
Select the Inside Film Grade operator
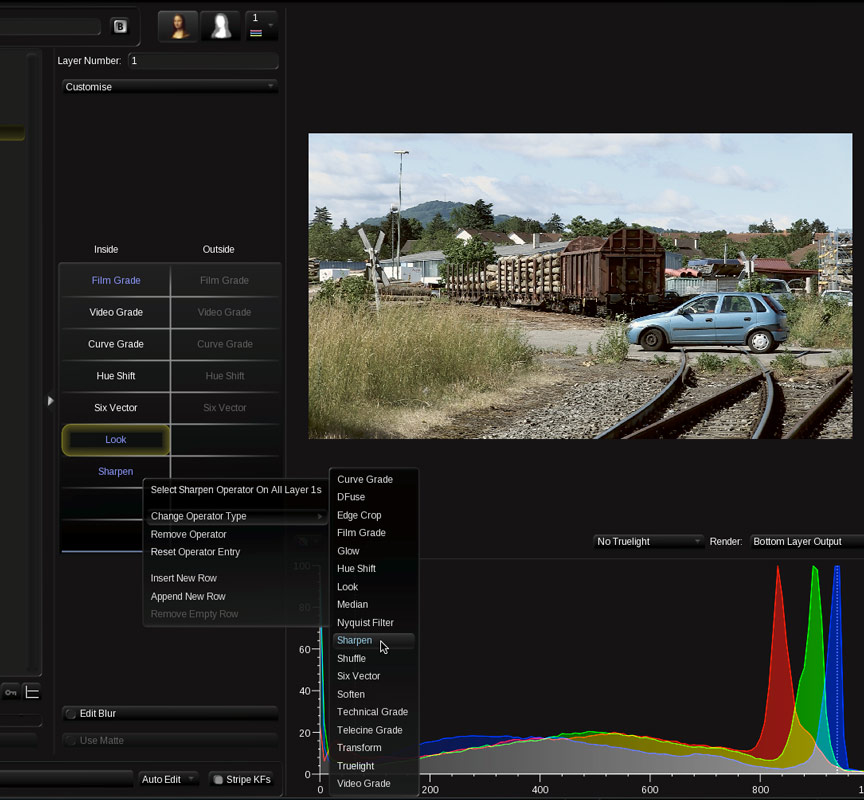pyautogui.click(x=116, y=281)
